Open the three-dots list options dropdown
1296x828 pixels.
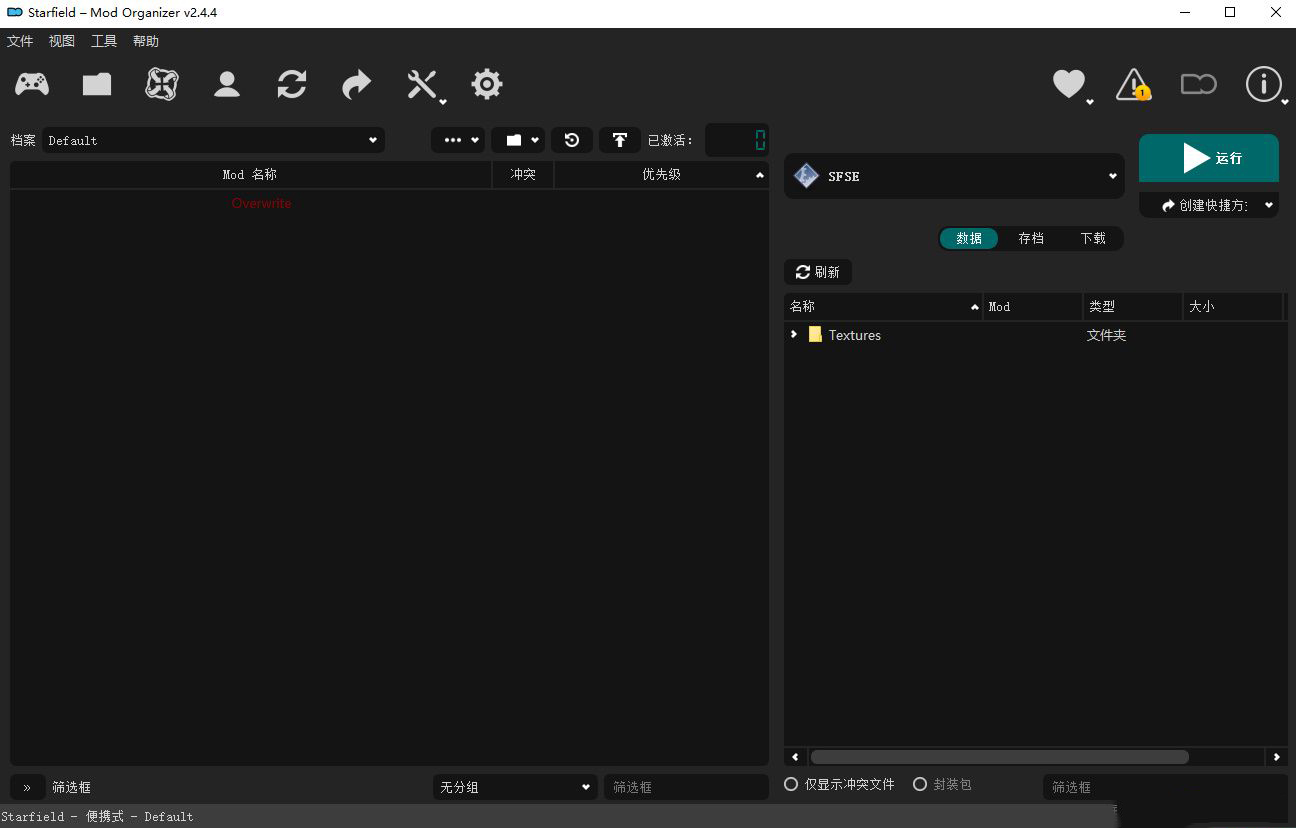click(x=458, y=140)
